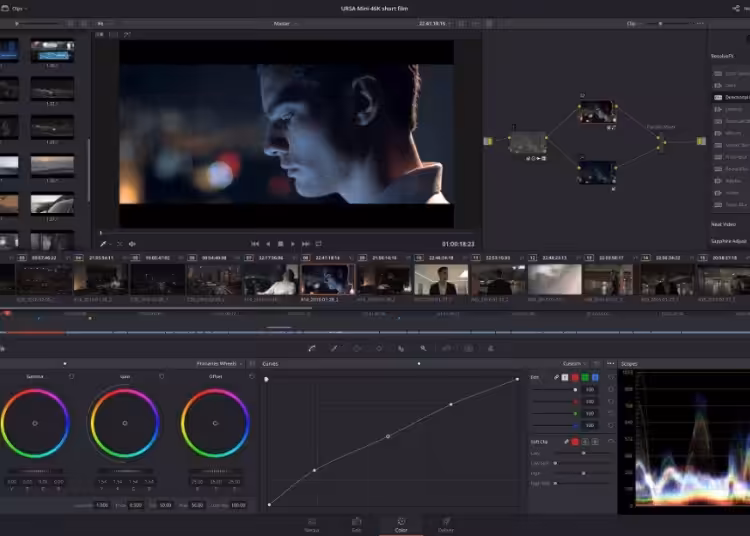Play the clip in reverse
This screenshot has height=536, width=750.
268,244
